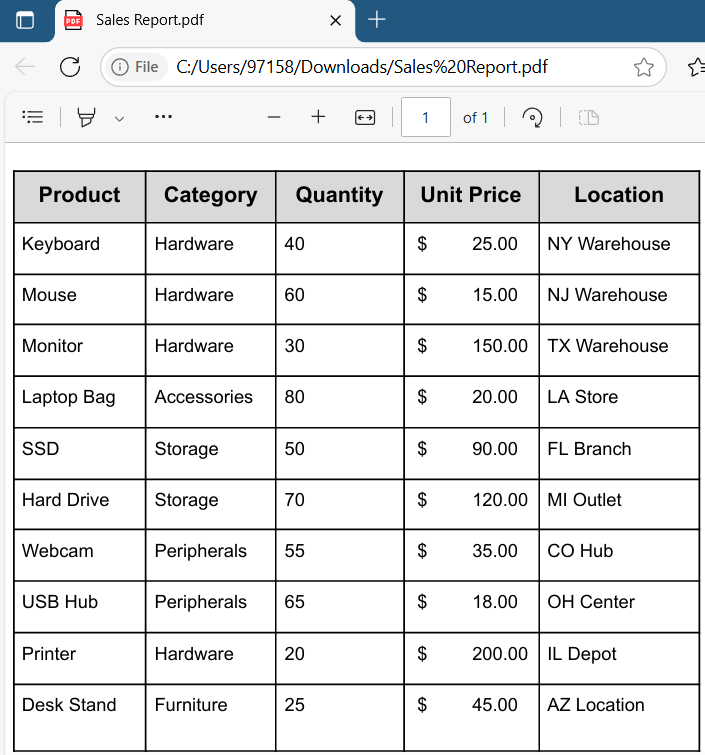Click the Location column header

[x=619, y=195]
